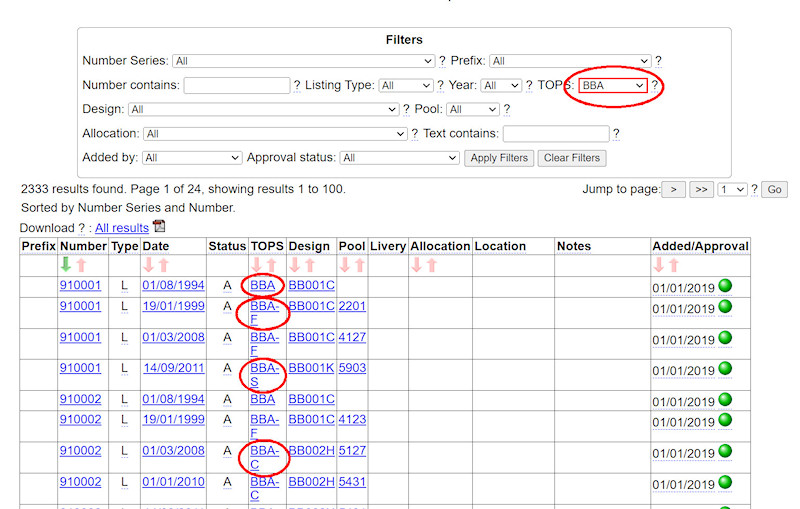Go to next page with > button
The height and width of the screenshot is (509, 800).
point(673,189)
